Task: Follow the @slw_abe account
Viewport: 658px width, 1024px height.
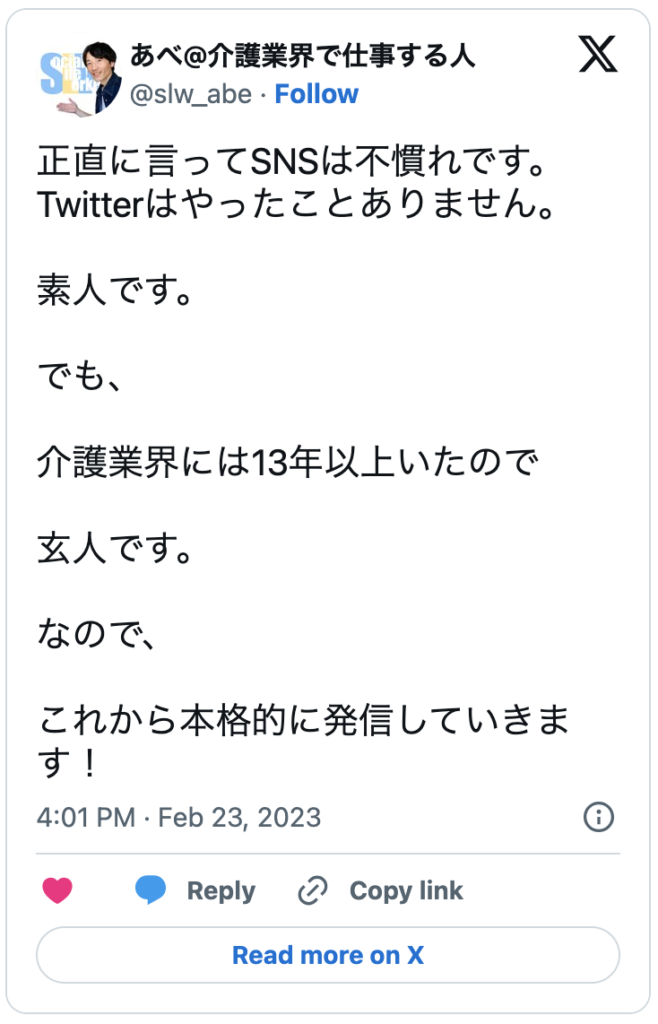Action: coord(316,94)
